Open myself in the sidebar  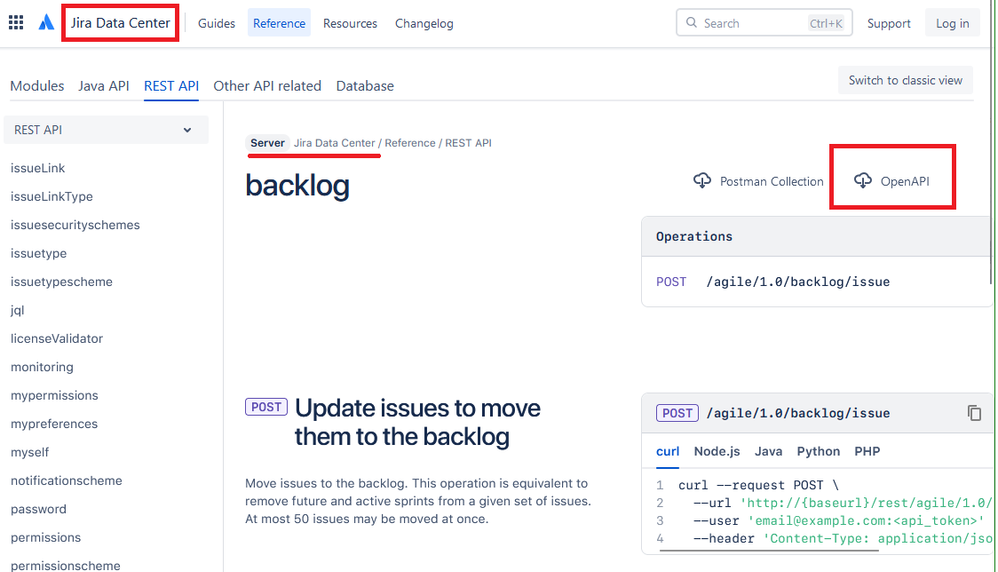point(29,452)
